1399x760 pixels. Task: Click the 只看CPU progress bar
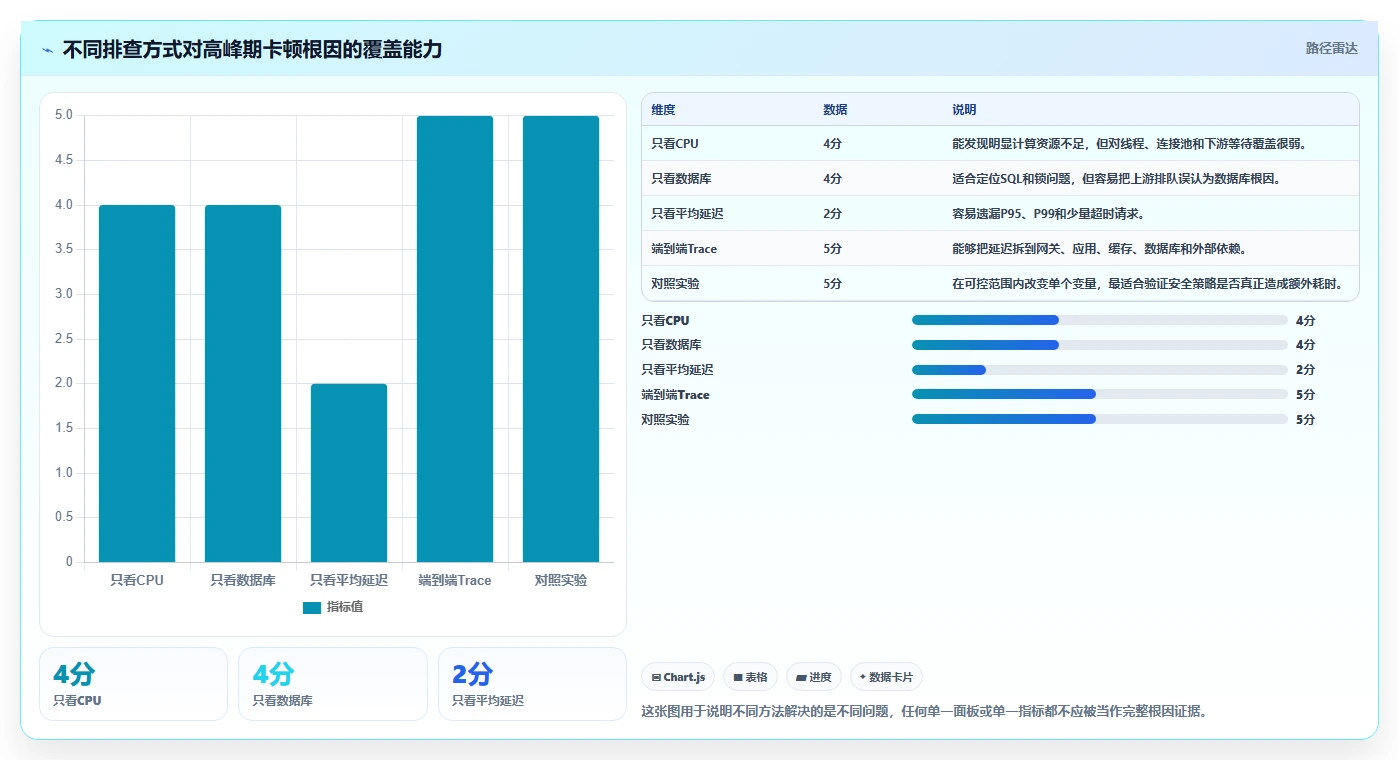(1100, 320)
